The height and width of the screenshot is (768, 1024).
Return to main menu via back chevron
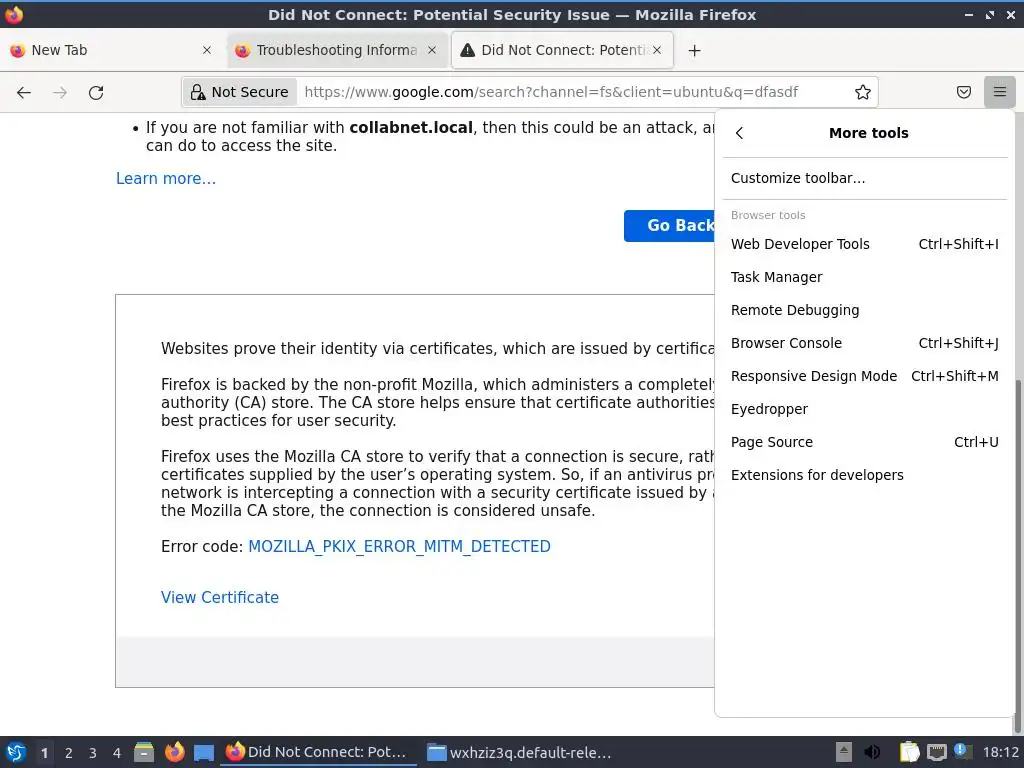(x=739, y=133)
